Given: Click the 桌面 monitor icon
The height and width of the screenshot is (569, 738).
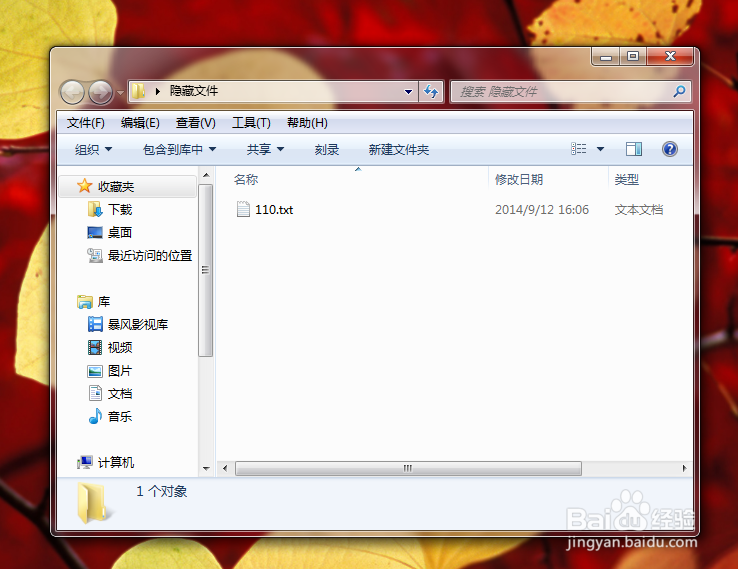Looking at the screenshot, I should [x=95, y=232].
